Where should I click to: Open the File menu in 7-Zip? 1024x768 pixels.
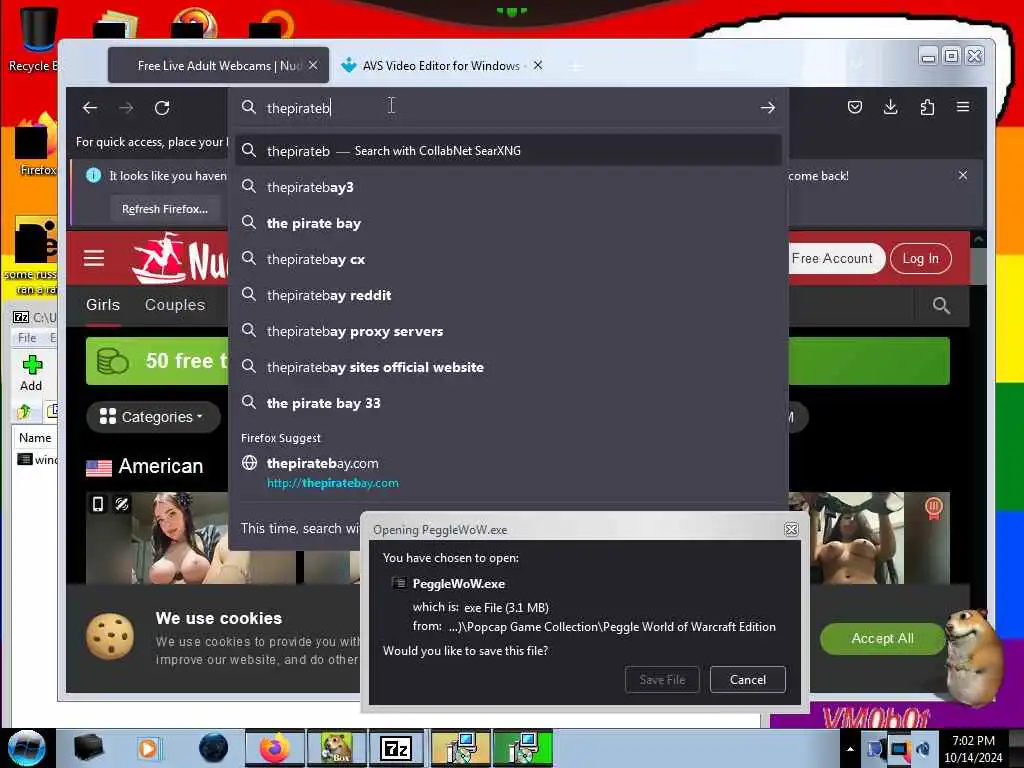[x=27, y=338]
